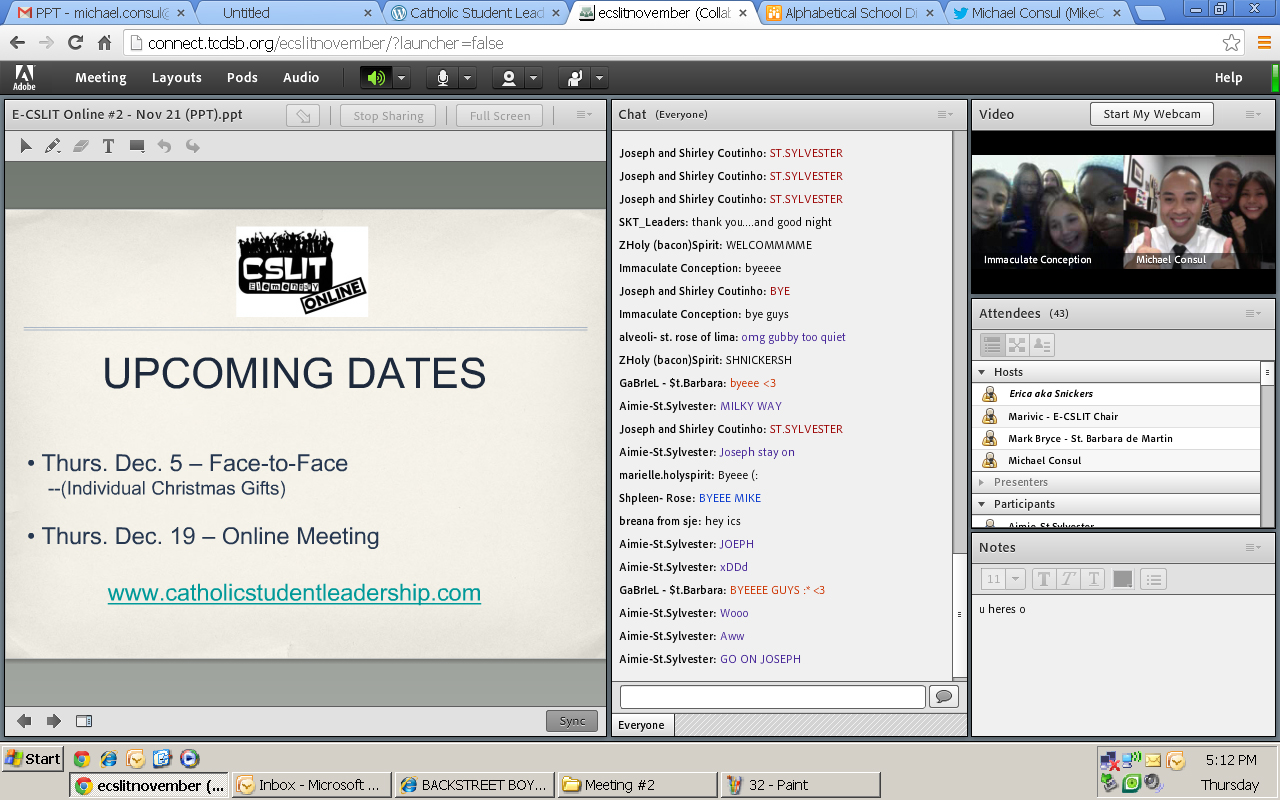Switch attendees to breakout room view
Screen dimensions: 1280x800
[x=1017, y=345]
